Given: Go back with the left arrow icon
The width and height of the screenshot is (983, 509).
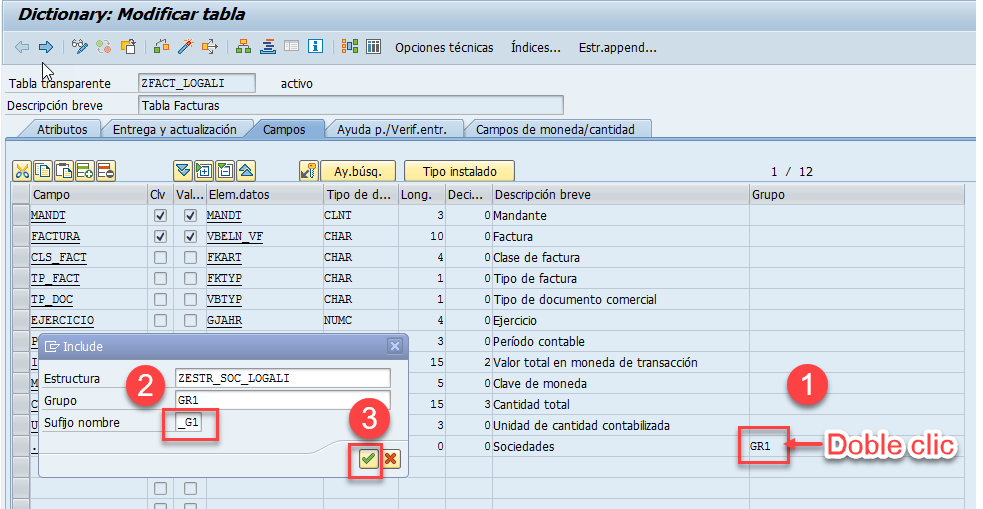Looking at the screenshot, I should pyautogui.click(x=22, y=47).
